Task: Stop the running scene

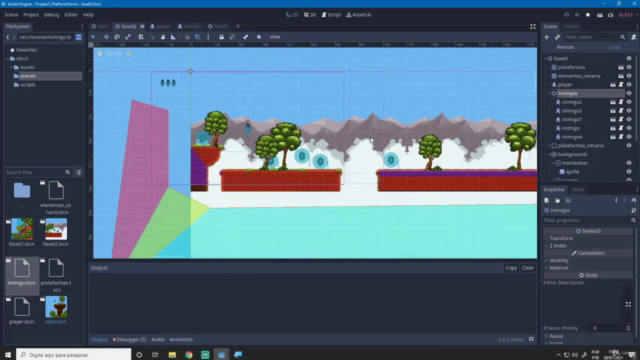Action: click(x=588, y=15)
